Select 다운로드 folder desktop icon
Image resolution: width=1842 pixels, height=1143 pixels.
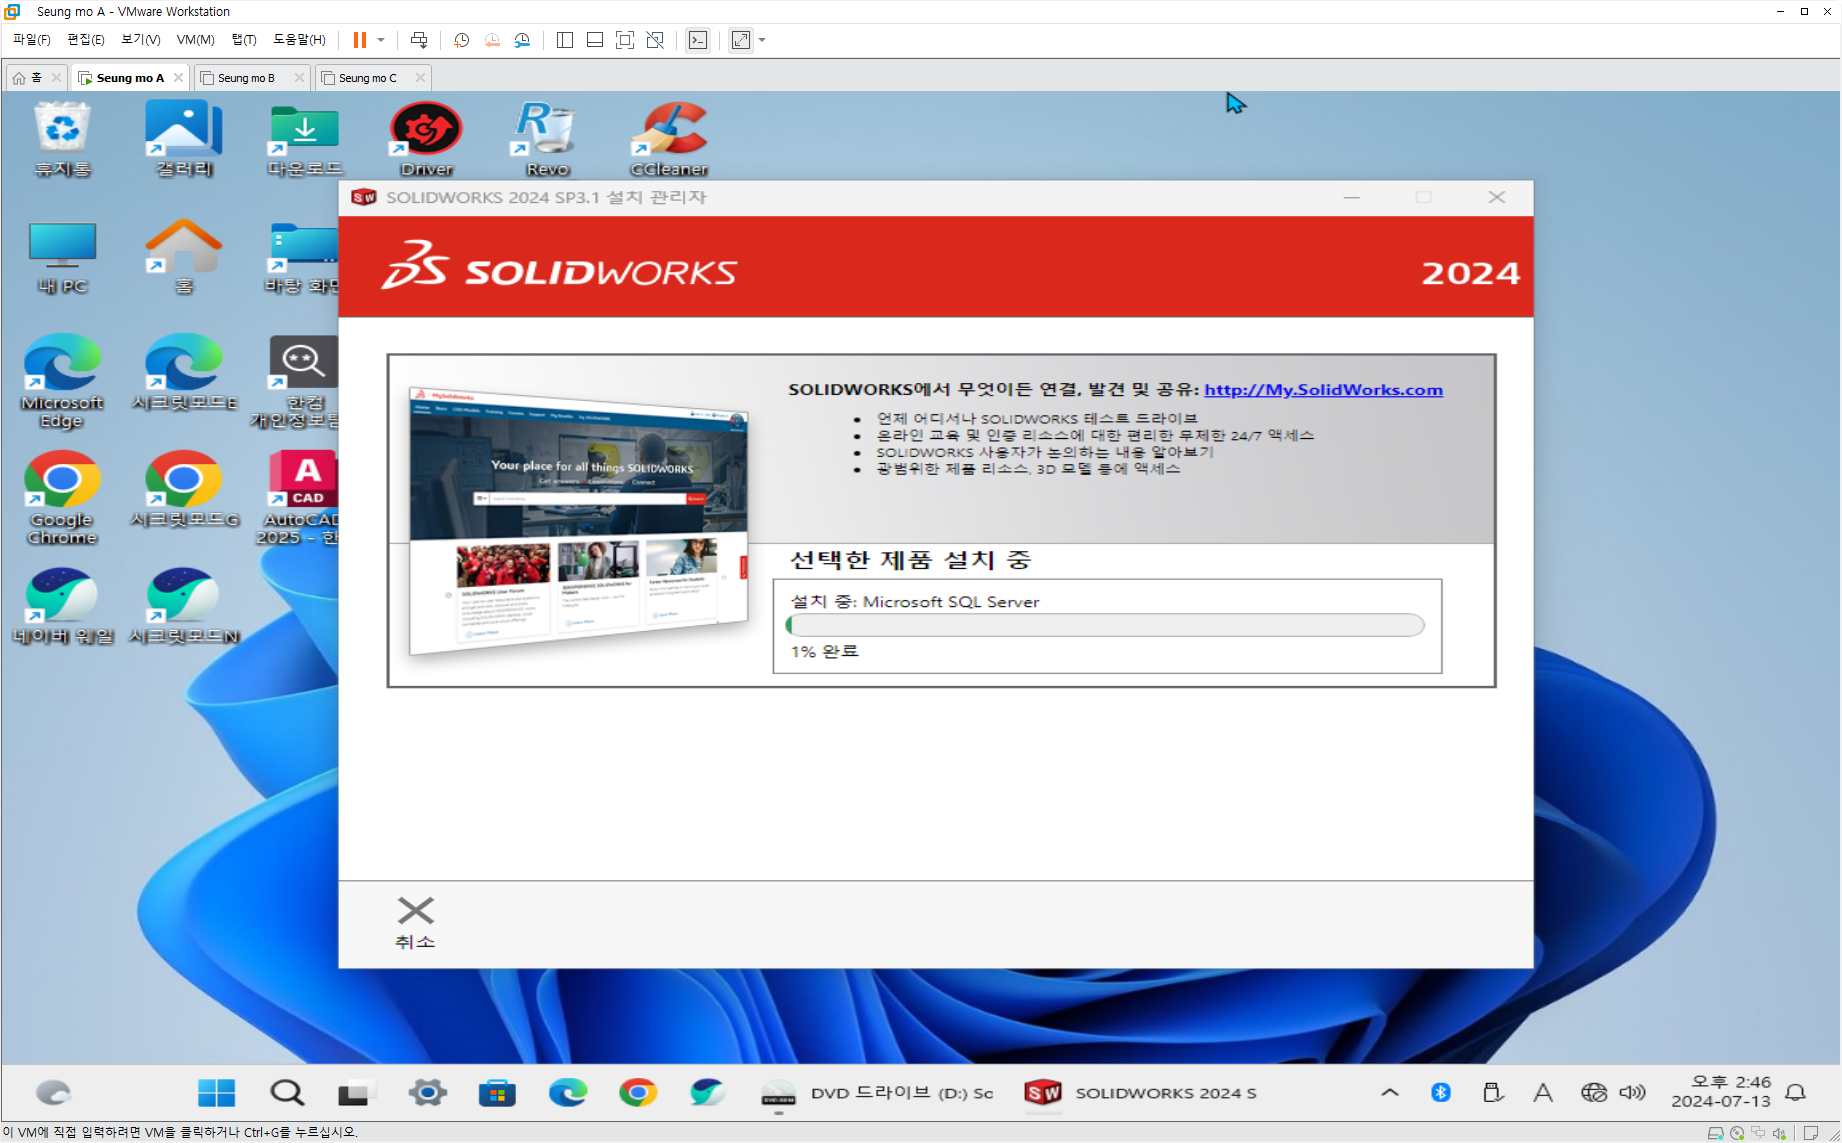305,140
